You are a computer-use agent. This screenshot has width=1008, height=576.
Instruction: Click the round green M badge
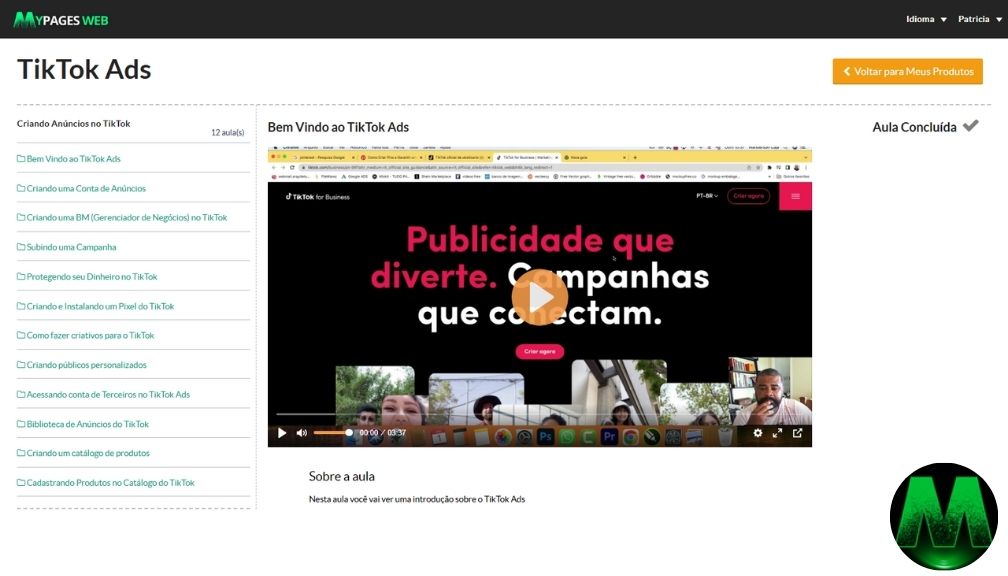click(x=943, y=517)
